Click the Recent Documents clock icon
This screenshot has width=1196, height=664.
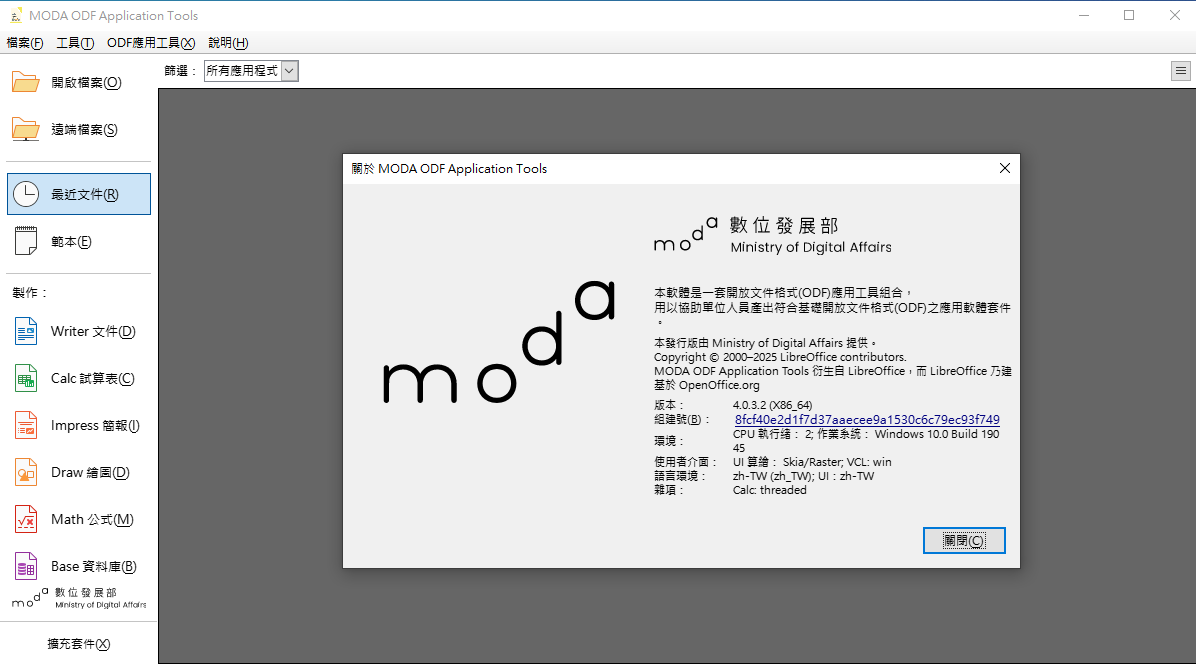click(26, 194)
